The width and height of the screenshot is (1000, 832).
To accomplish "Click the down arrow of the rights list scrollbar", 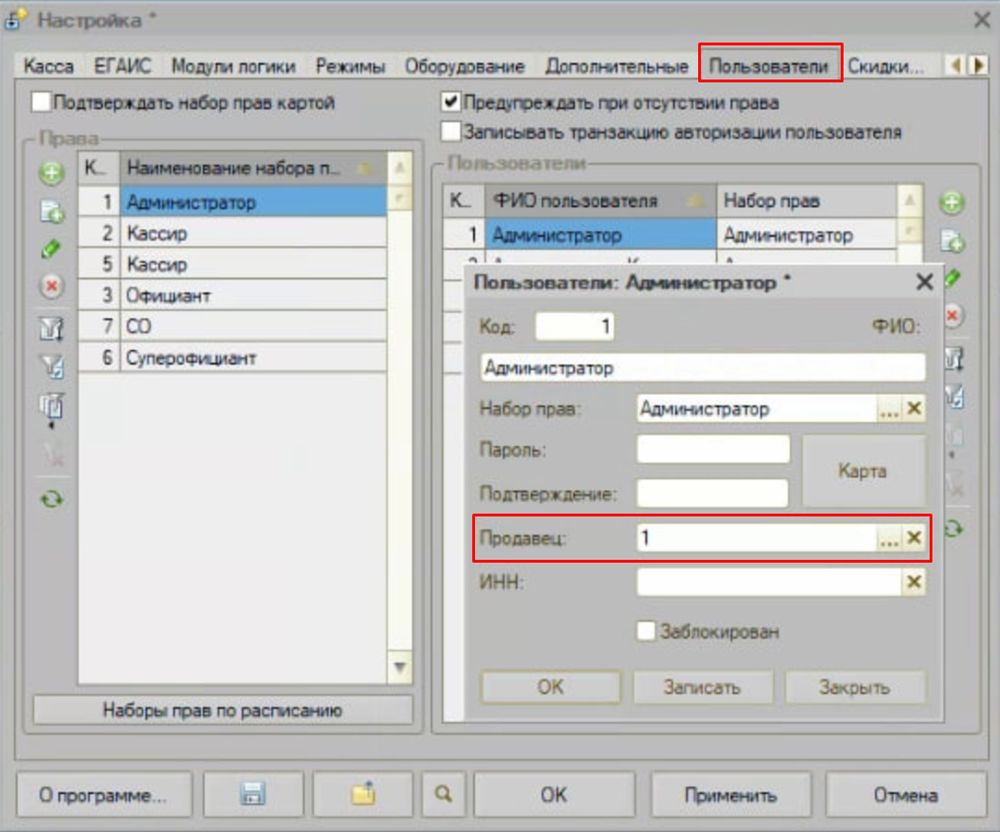I will point(399,667).
